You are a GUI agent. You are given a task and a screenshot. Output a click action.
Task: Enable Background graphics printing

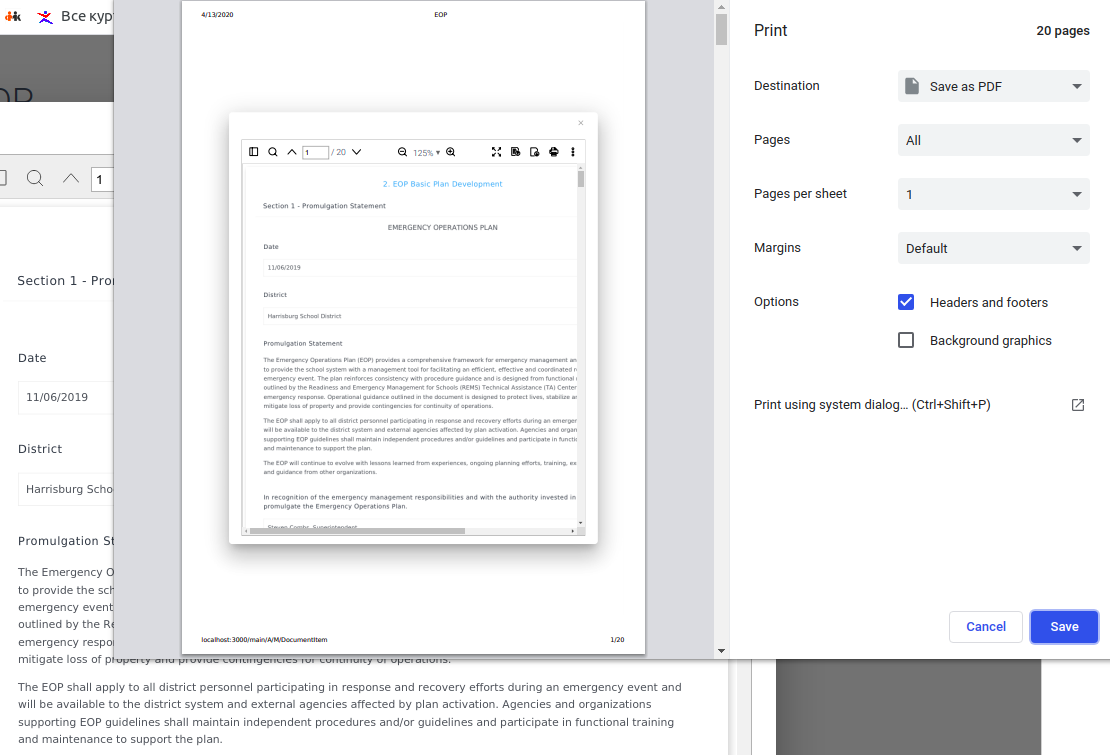905,340
